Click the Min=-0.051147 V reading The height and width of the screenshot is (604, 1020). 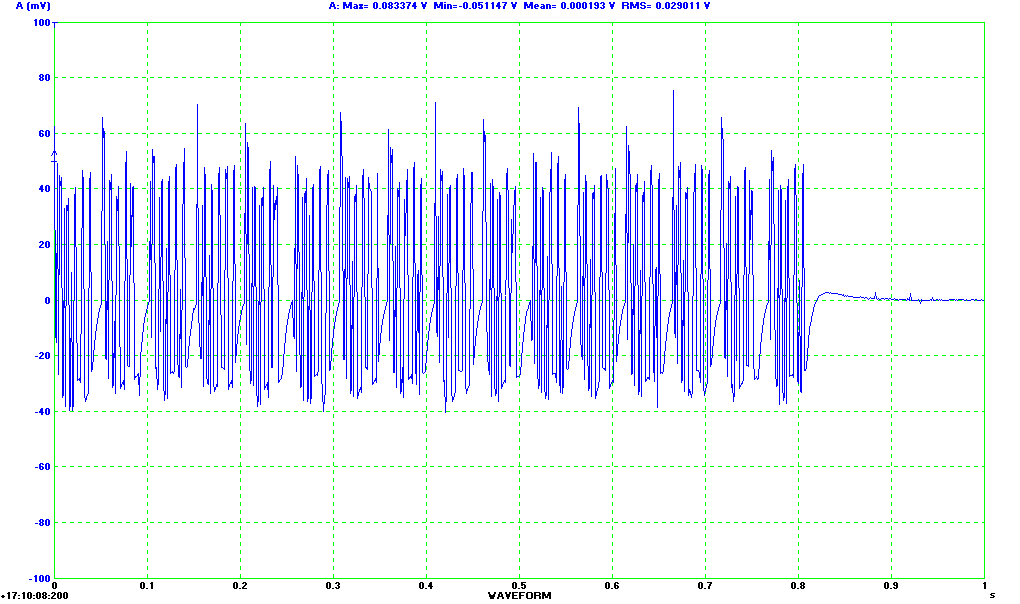[476, 6]
